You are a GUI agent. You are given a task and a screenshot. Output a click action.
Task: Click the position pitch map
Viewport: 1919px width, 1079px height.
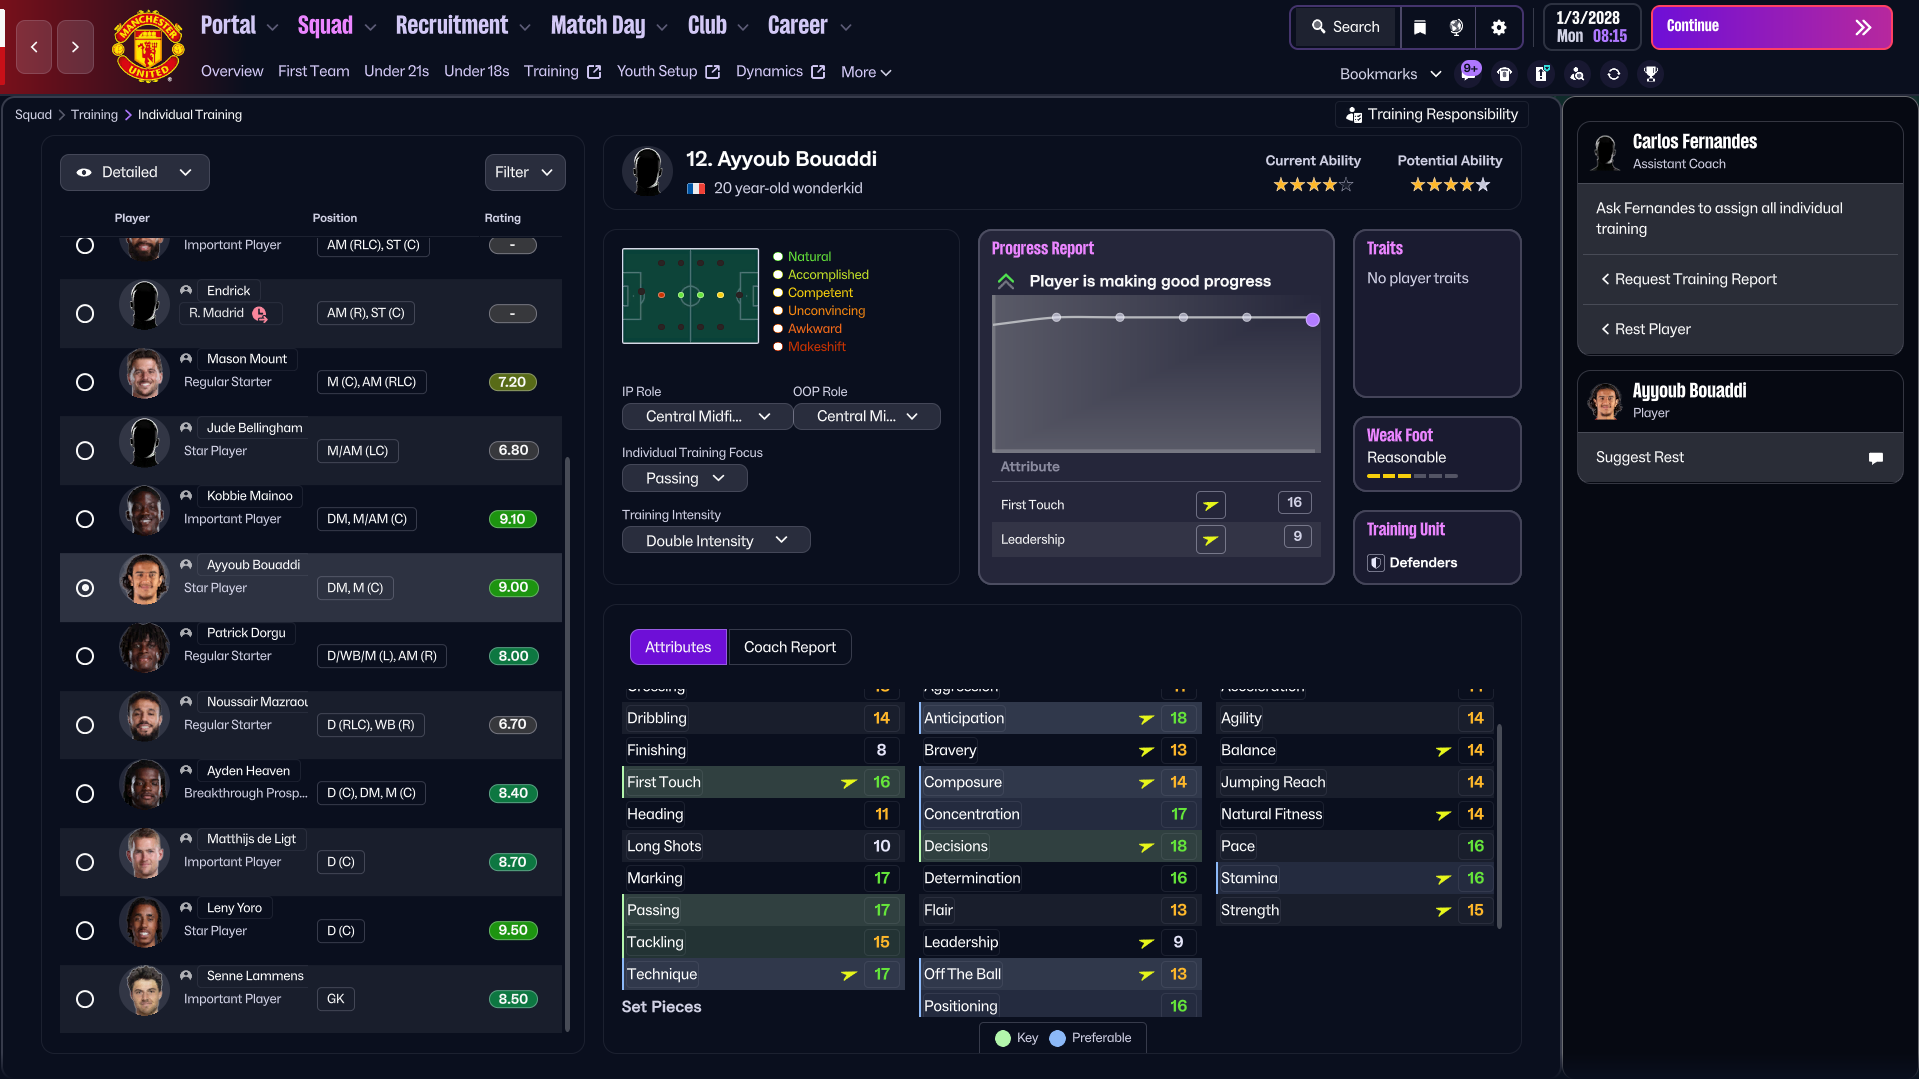(690, 296)
